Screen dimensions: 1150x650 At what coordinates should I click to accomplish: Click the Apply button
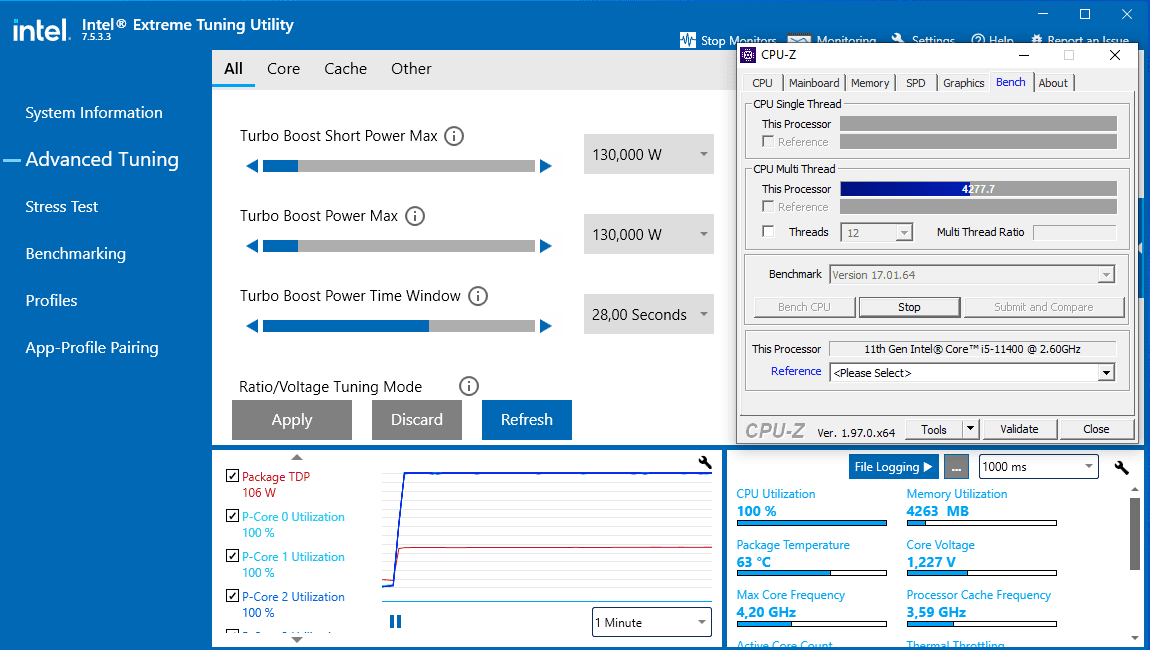(292, 420)
